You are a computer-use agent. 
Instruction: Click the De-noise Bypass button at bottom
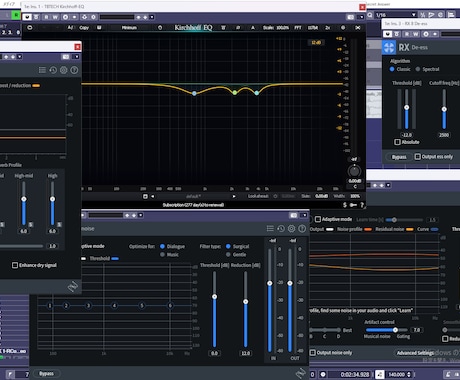[x=46, y=373]
